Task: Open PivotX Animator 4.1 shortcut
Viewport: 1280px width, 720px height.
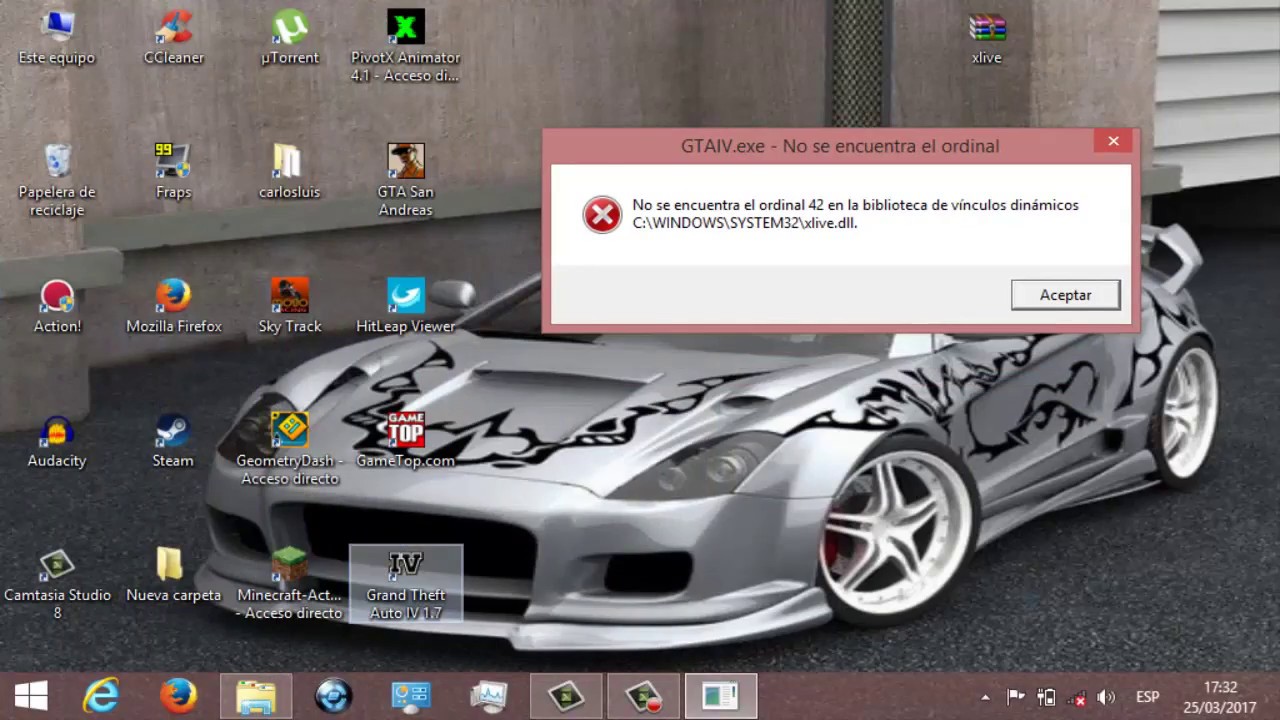Action: pyautogui.click(x=406, y=46)
